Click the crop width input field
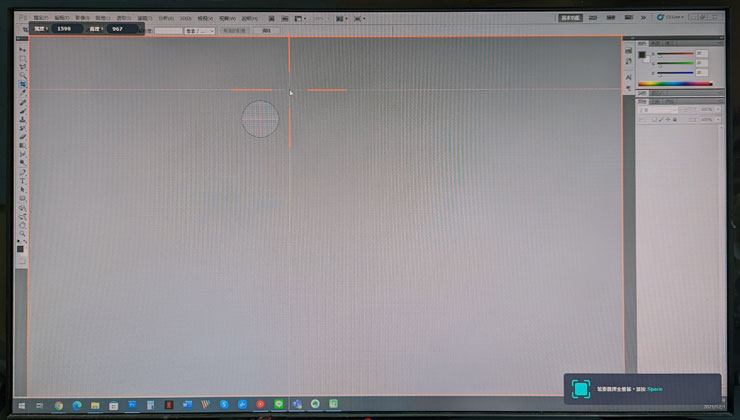This screenshot has height=420, width=740. pos(62,29)
